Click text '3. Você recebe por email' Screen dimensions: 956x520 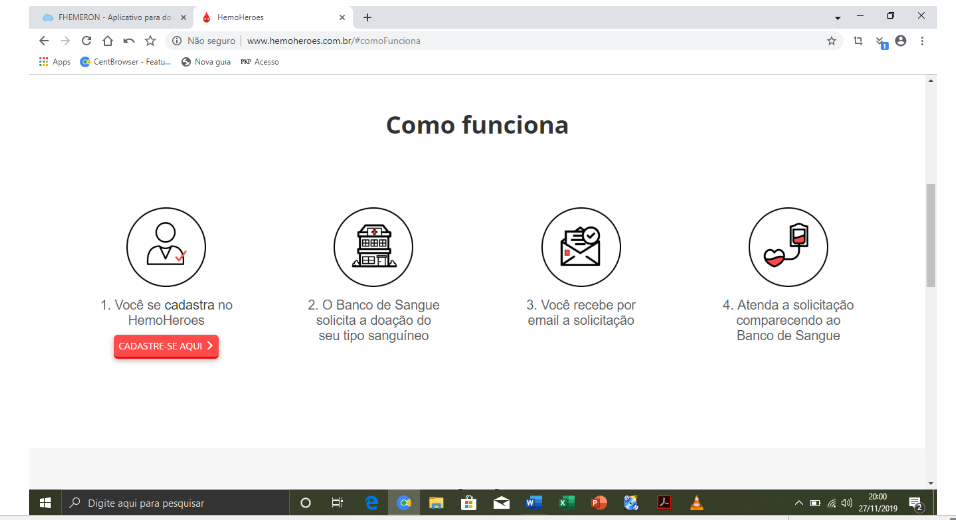(x=581, y=313)
